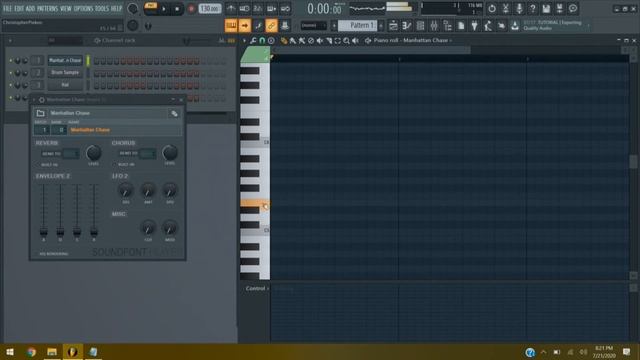640x360 pixels.
Task: Click the Reverb level knob
Action: coord(93,153)
